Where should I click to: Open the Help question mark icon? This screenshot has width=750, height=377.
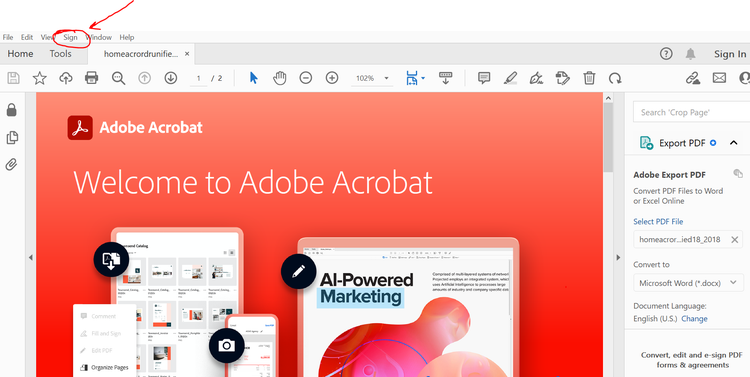click(x=666, y=54)
